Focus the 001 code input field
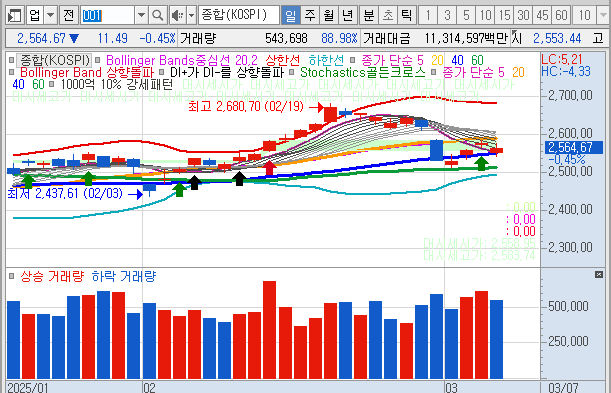Image resolution: width=611 pixels, height=393 pixels. [x=108, y=15]
